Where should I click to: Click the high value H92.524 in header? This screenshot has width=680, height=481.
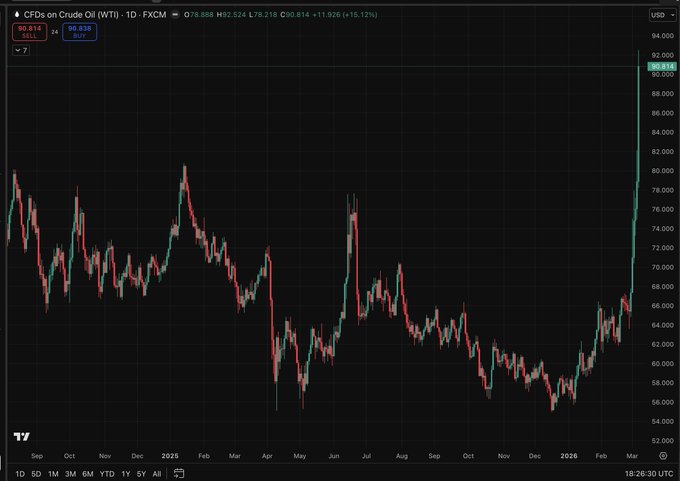pos(231,15)
